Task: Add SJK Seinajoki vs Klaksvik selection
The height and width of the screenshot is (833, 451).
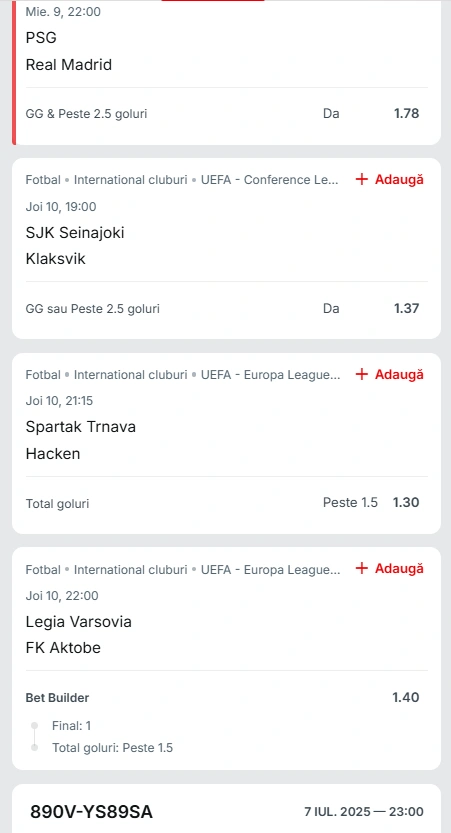Action: click(390, 180)
